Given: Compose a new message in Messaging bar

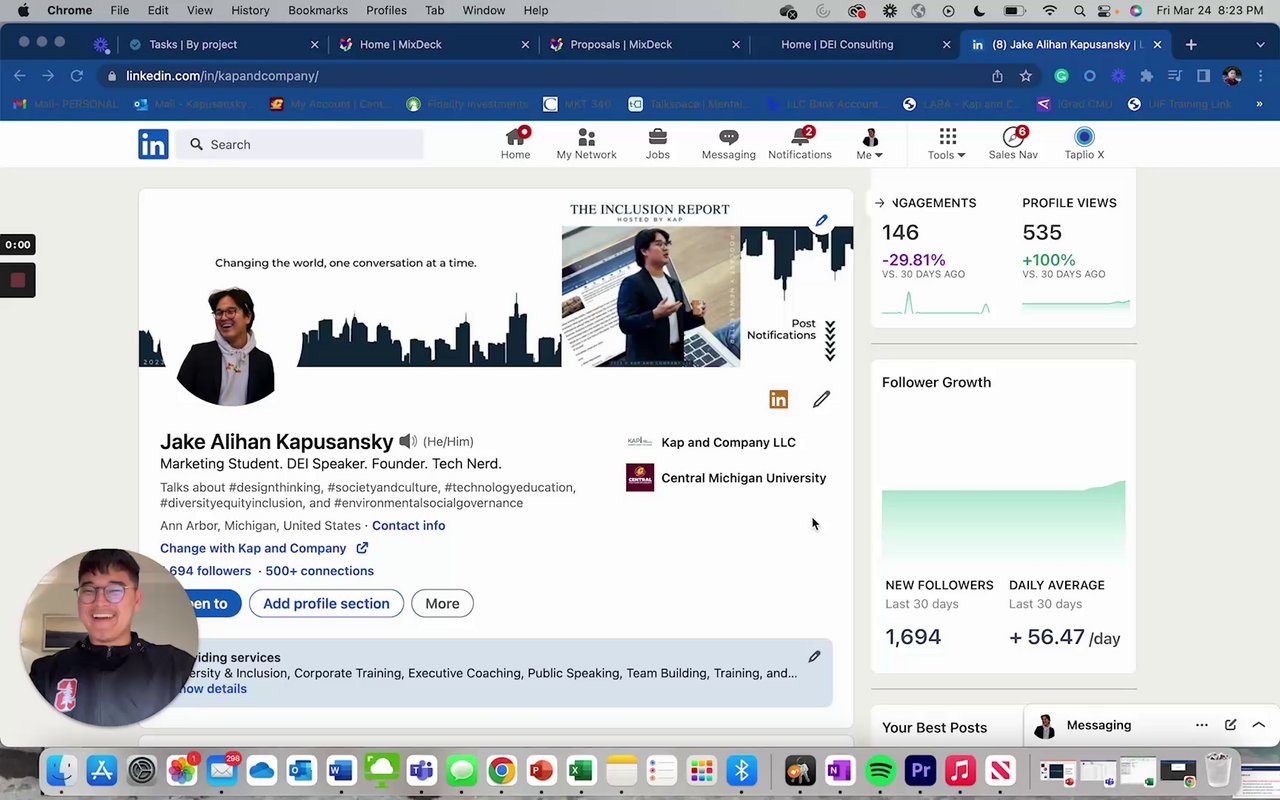Looking at the screenshot, I should [x=1230, y=725].
